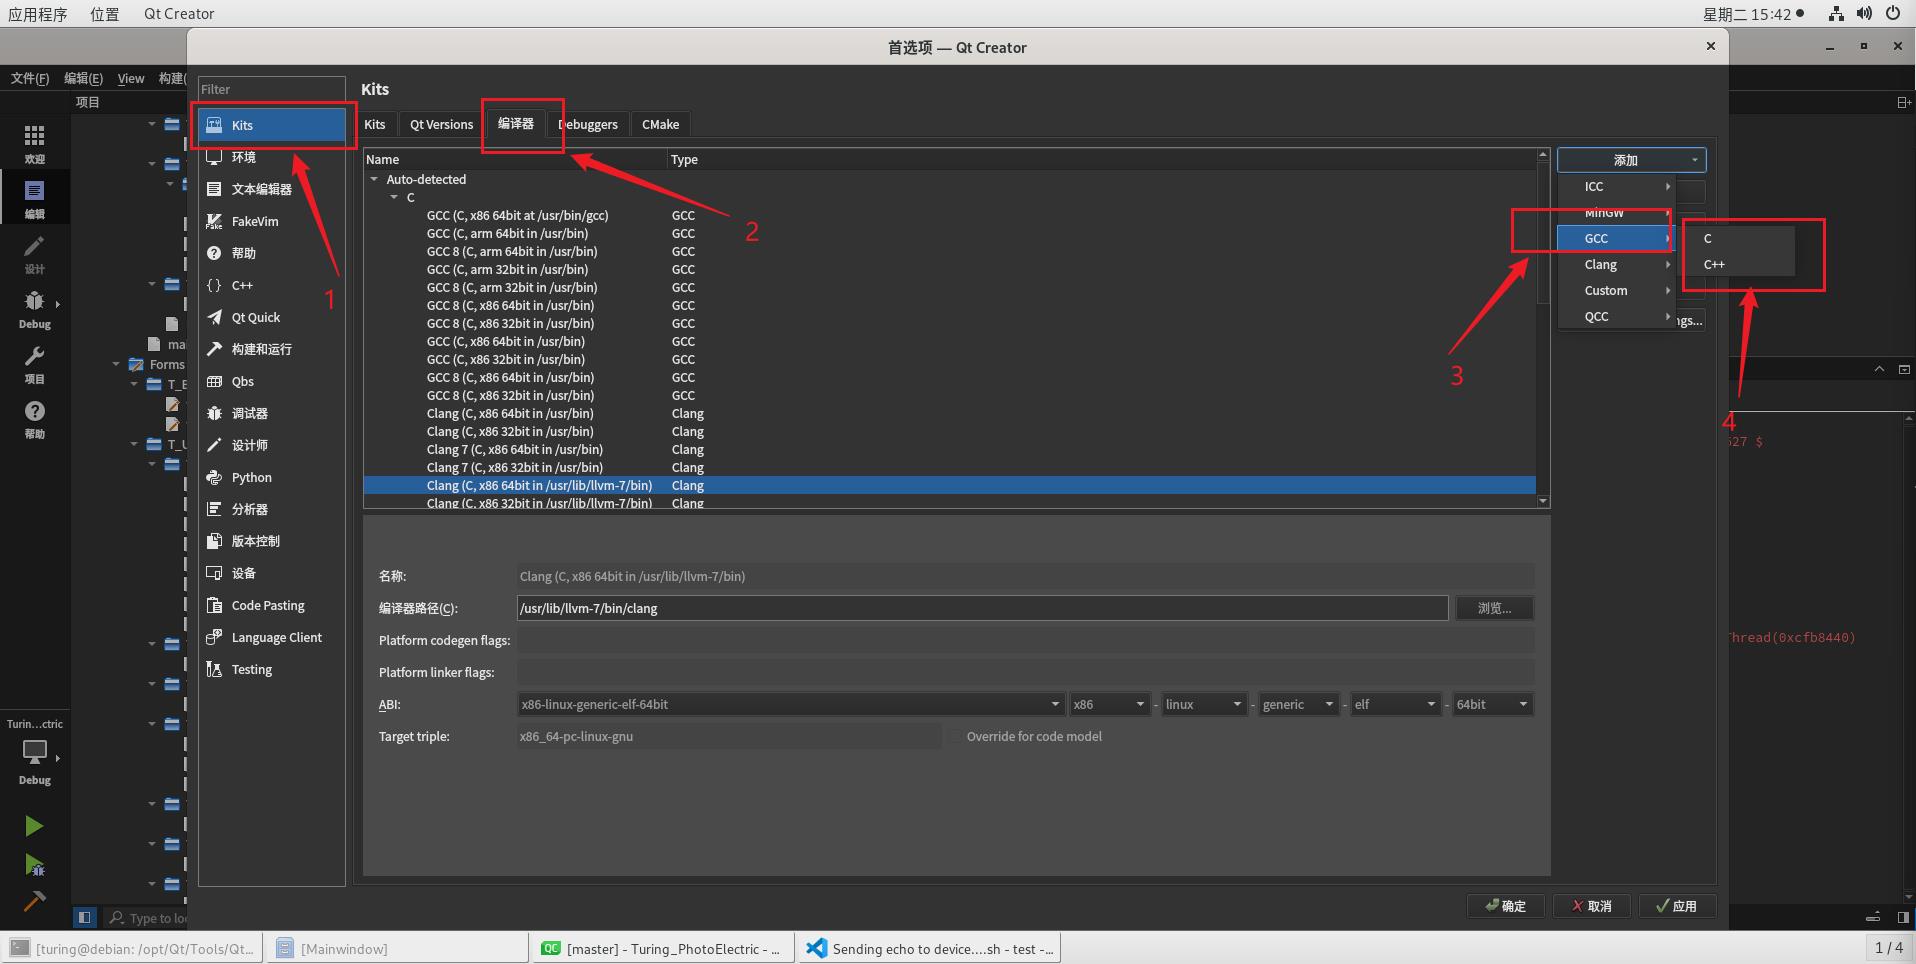The width and height of the screenshot is (1916, 964).
Task: Open the 版本控制 settings category
Action: [x=272, y=541]
